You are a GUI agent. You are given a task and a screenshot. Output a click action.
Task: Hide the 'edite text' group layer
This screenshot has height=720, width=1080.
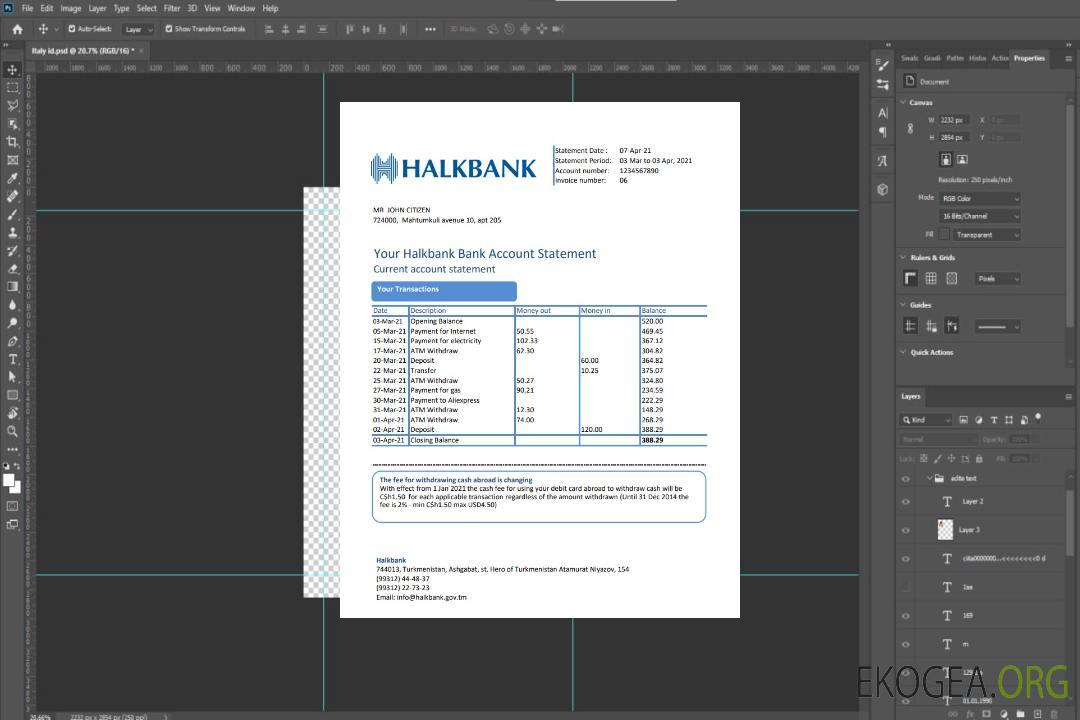[x=906, y=479]
